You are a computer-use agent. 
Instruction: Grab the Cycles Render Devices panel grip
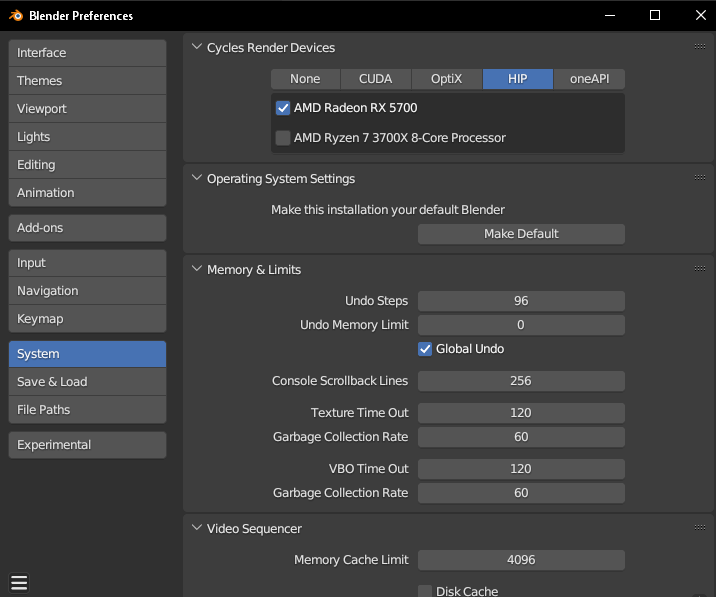[700, 47]
